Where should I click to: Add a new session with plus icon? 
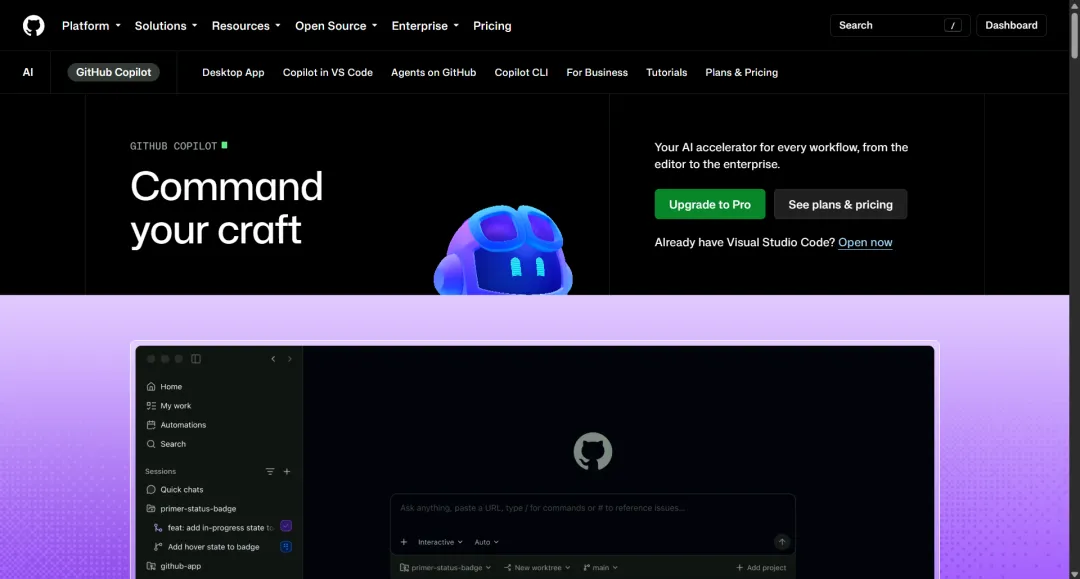point(287,472)
